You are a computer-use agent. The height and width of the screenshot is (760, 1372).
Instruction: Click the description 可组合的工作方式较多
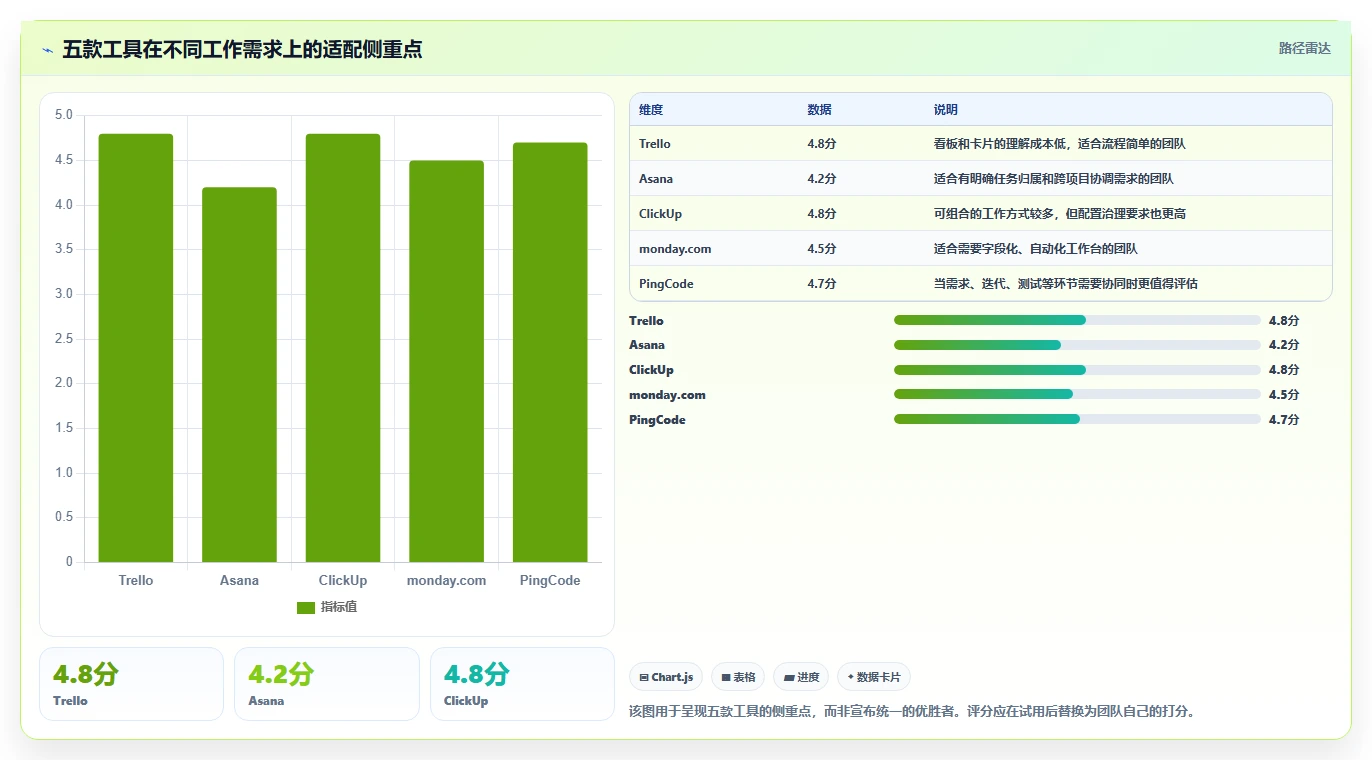(994, 214)
